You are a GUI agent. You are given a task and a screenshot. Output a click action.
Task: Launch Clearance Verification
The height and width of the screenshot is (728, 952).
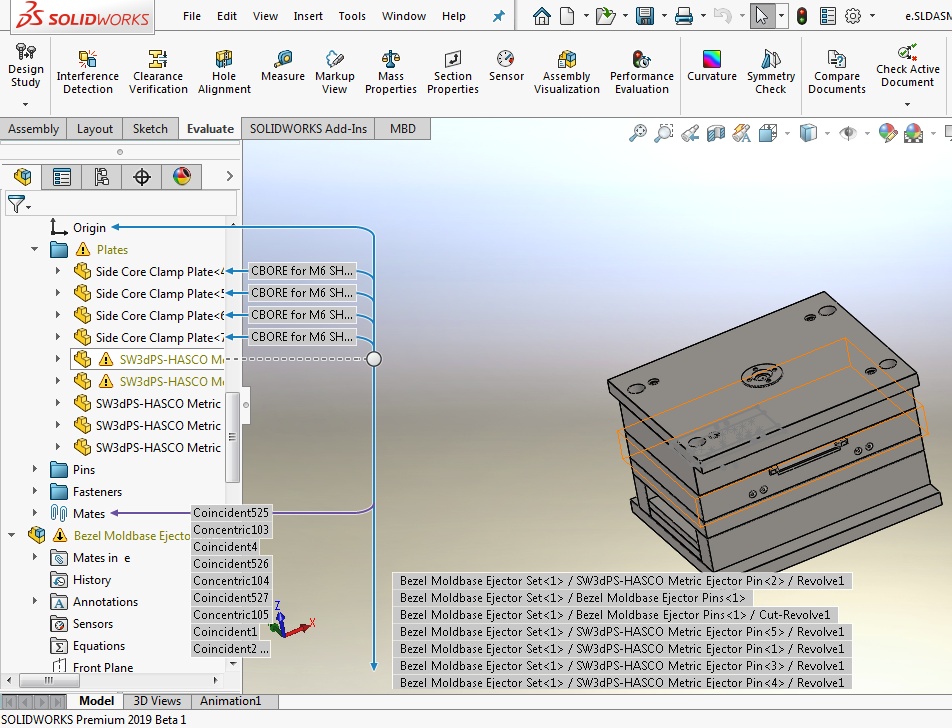coord(158,72)
